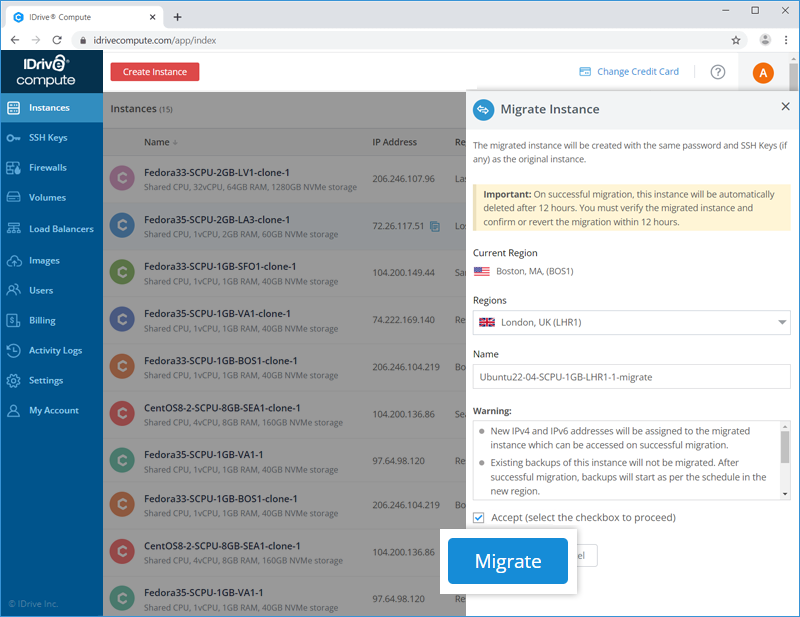Open the Chrome three-dot menu
Screen dimensions: 800x617
tap(785, 40)
